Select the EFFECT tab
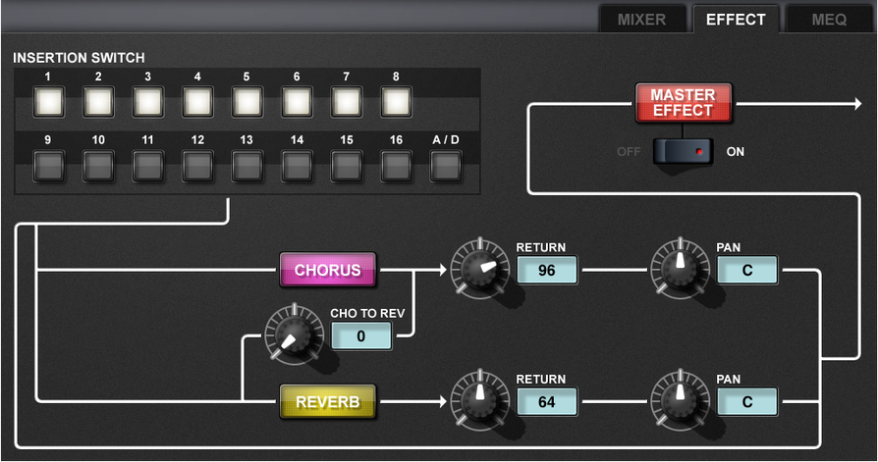This screenshot has height=462, width=878. [735, 19]
